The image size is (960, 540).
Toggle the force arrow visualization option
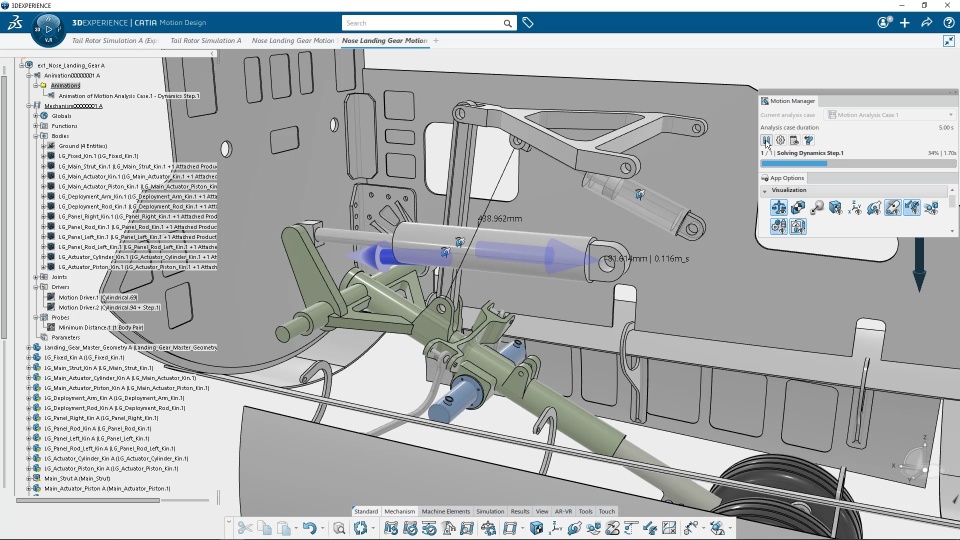[x=874, y=208]
